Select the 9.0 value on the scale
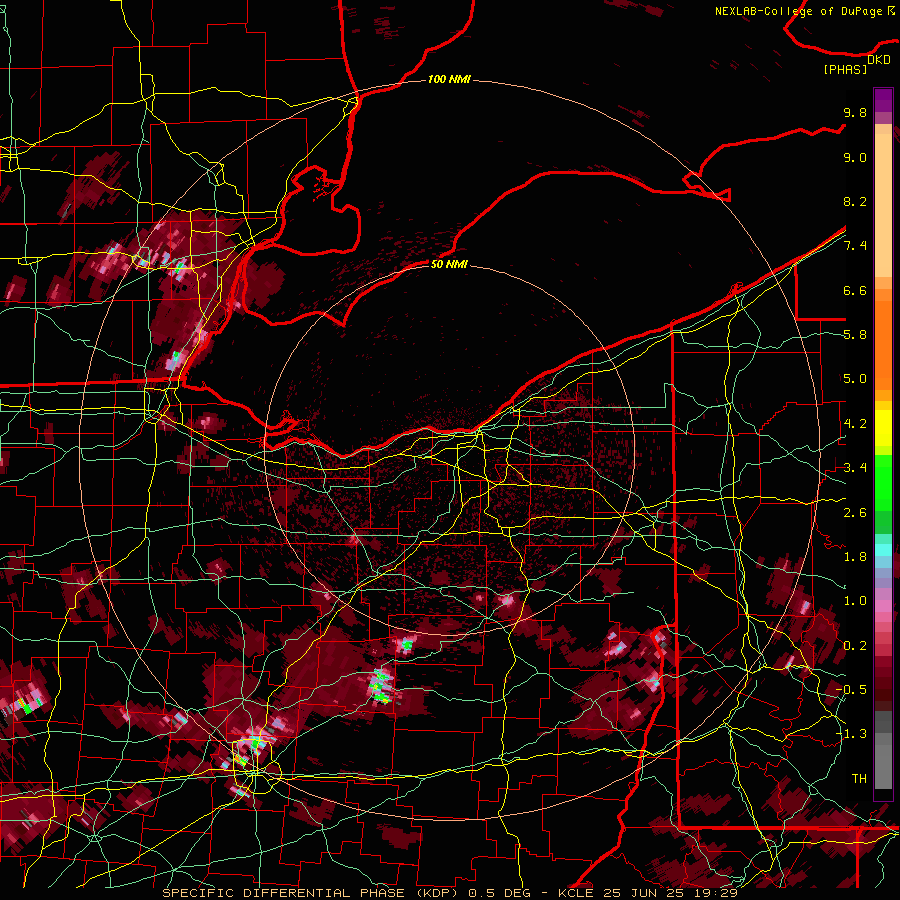The width and height of the screenshot is (900, 900). (855, 157)
